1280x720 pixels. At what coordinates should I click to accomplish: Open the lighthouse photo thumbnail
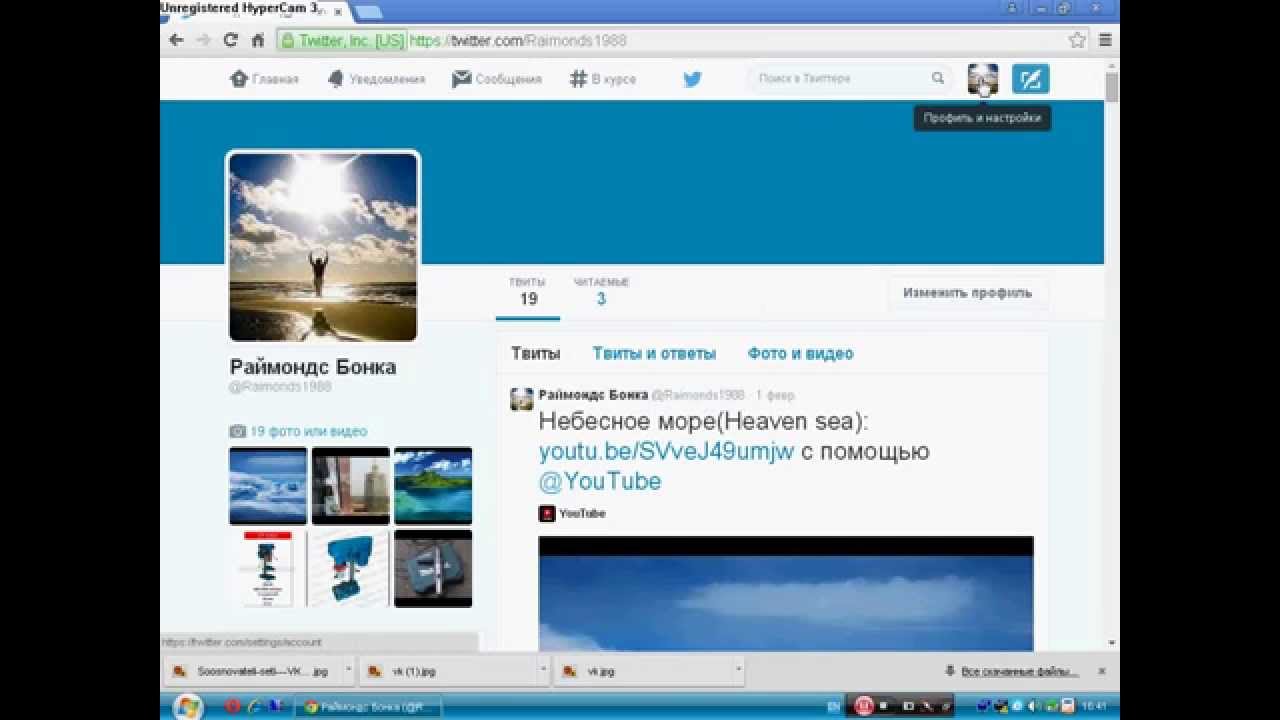coord(351,486)
